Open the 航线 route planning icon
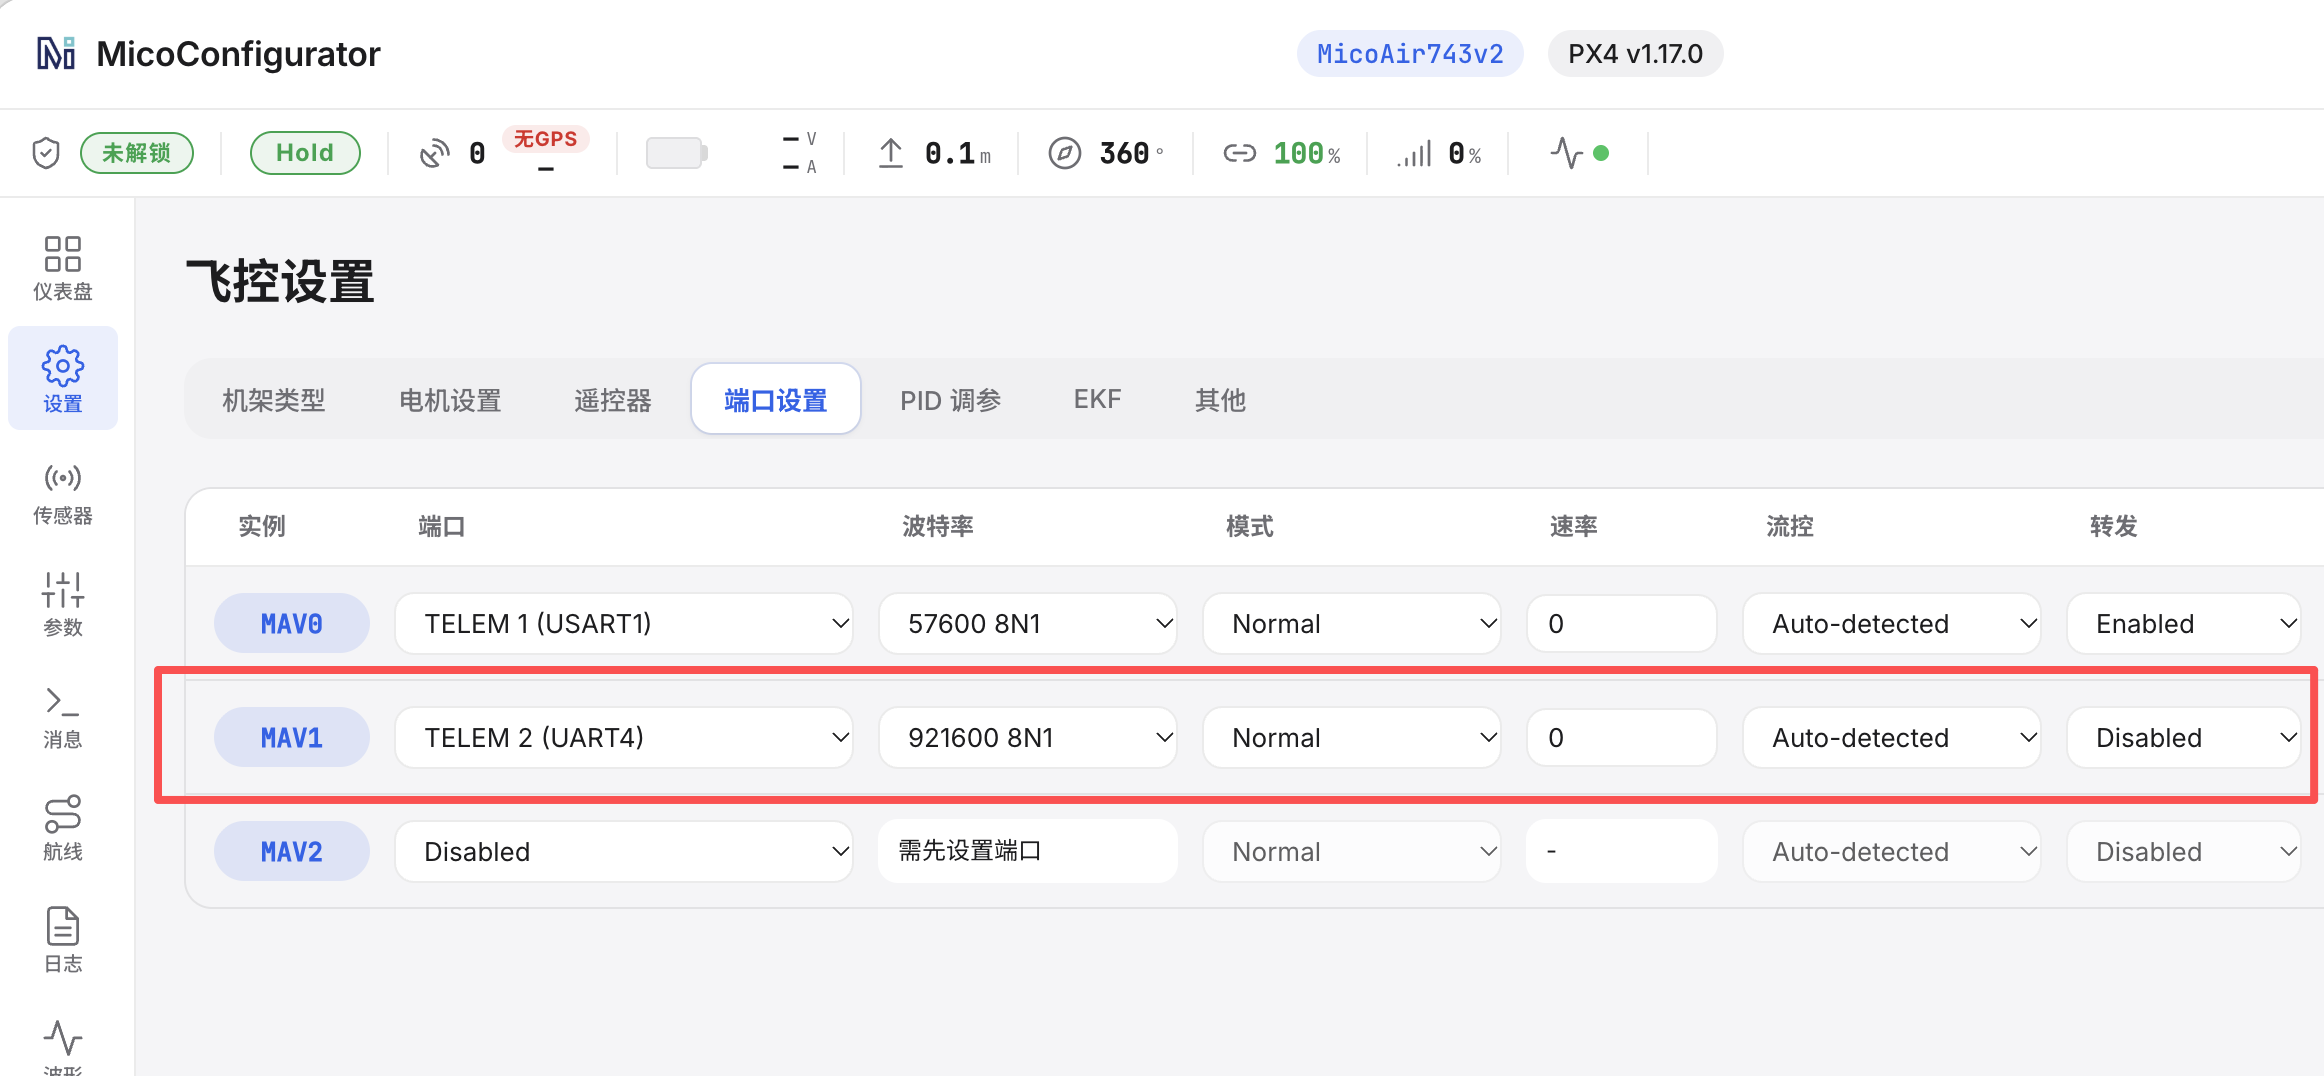The width and height of the screenshot is (2324, 1076). coord(63,814)
